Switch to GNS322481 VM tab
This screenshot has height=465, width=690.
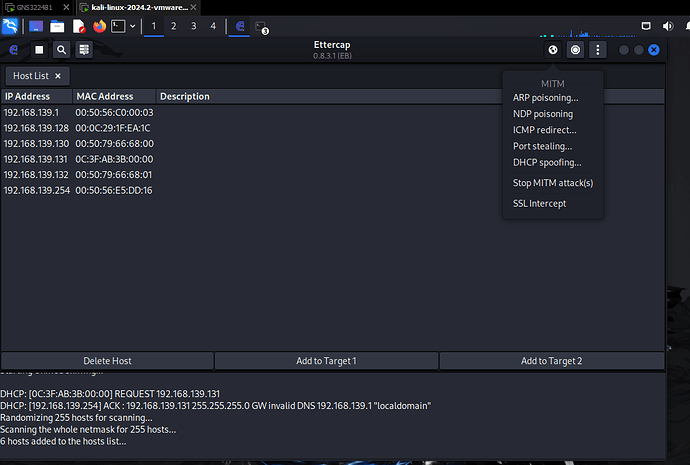click(33, 7)
